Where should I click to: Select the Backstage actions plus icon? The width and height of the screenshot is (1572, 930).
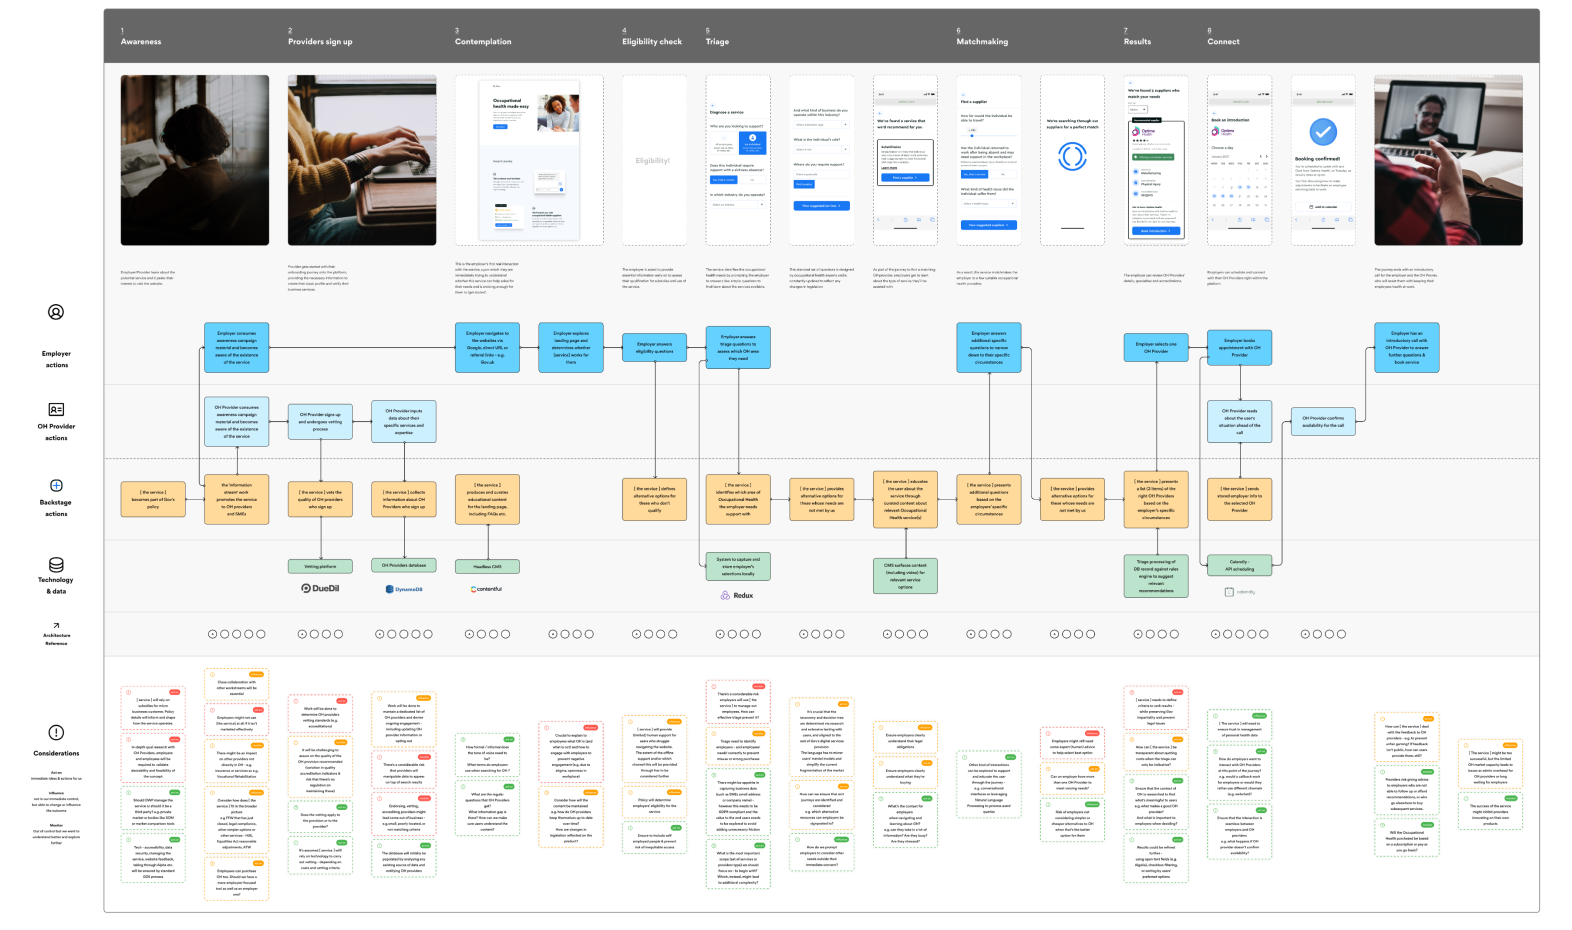coord(56,486)
